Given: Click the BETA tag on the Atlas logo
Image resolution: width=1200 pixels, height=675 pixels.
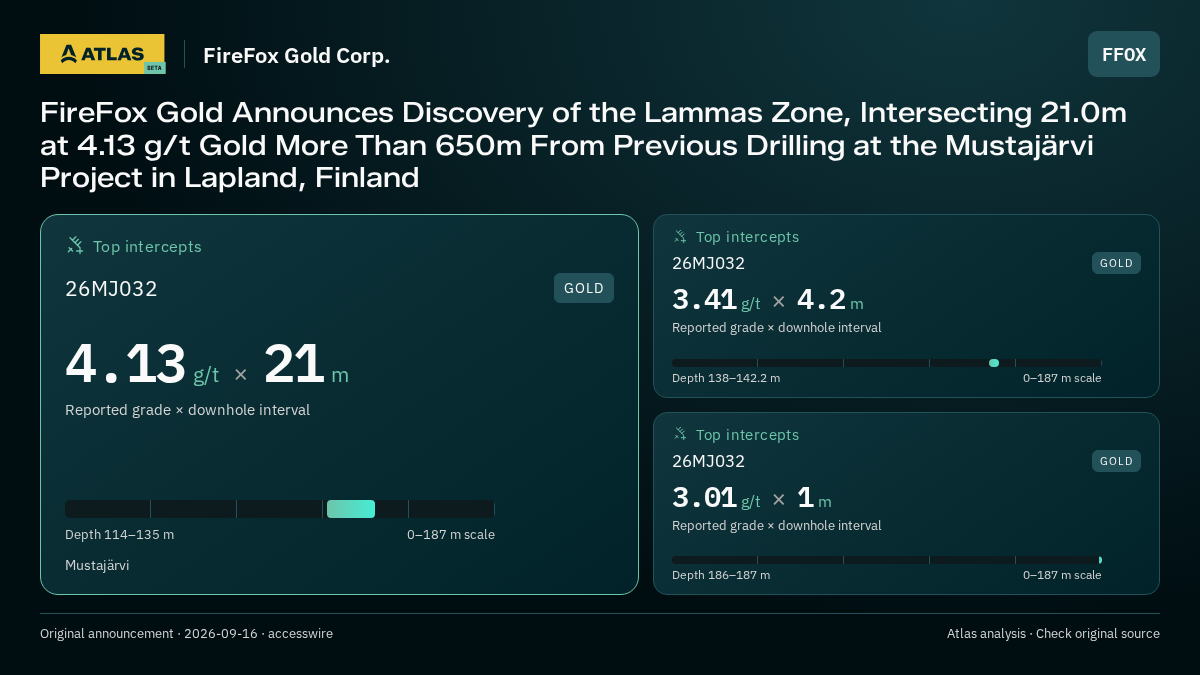Looking at the screenshot, I should point(154,68).
